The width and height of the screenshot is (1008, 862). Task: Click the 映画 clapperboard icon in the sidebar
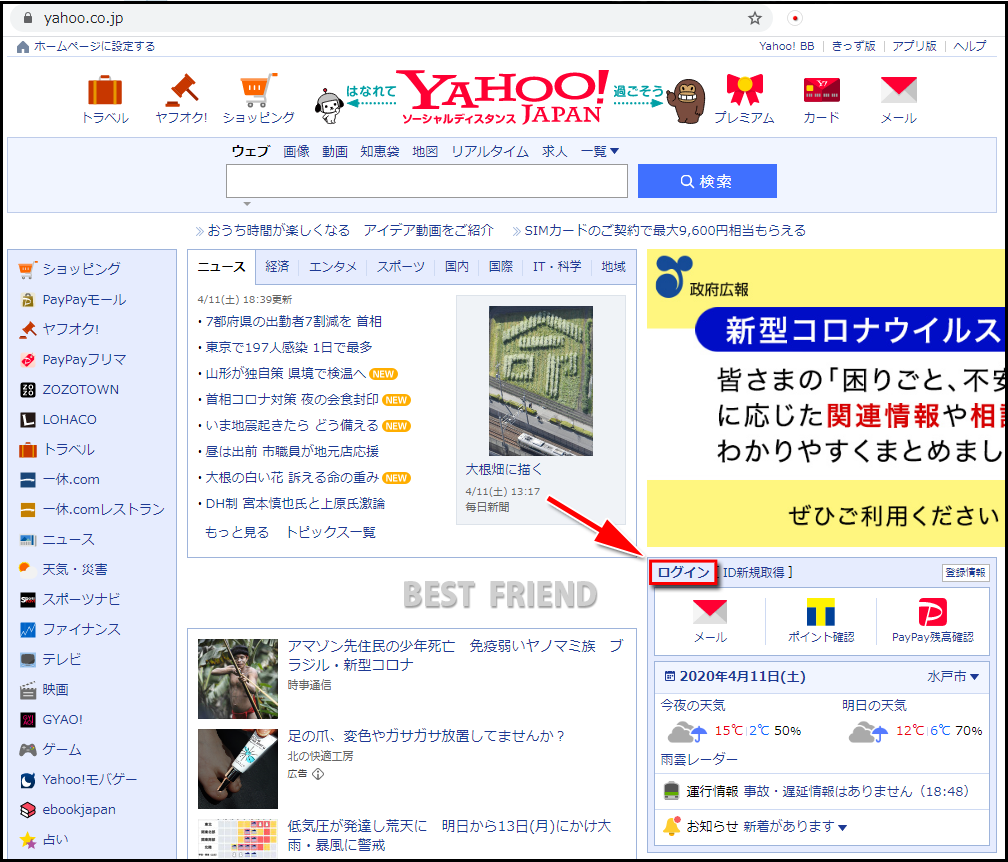pyautogui.click(x=28, y=690)
